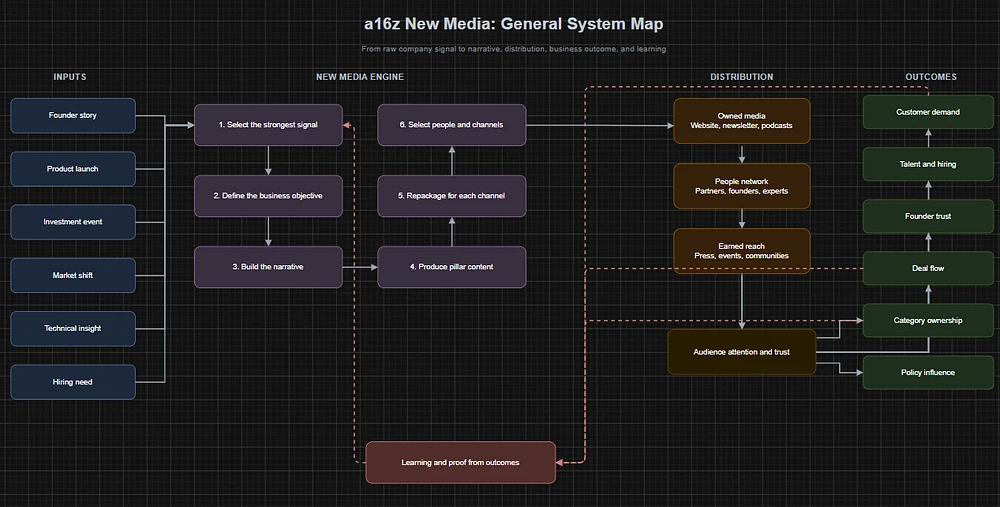The image size is (1000, 507).
Task: Click '2. Define the business objective' box
Action: tap(268, 196)
